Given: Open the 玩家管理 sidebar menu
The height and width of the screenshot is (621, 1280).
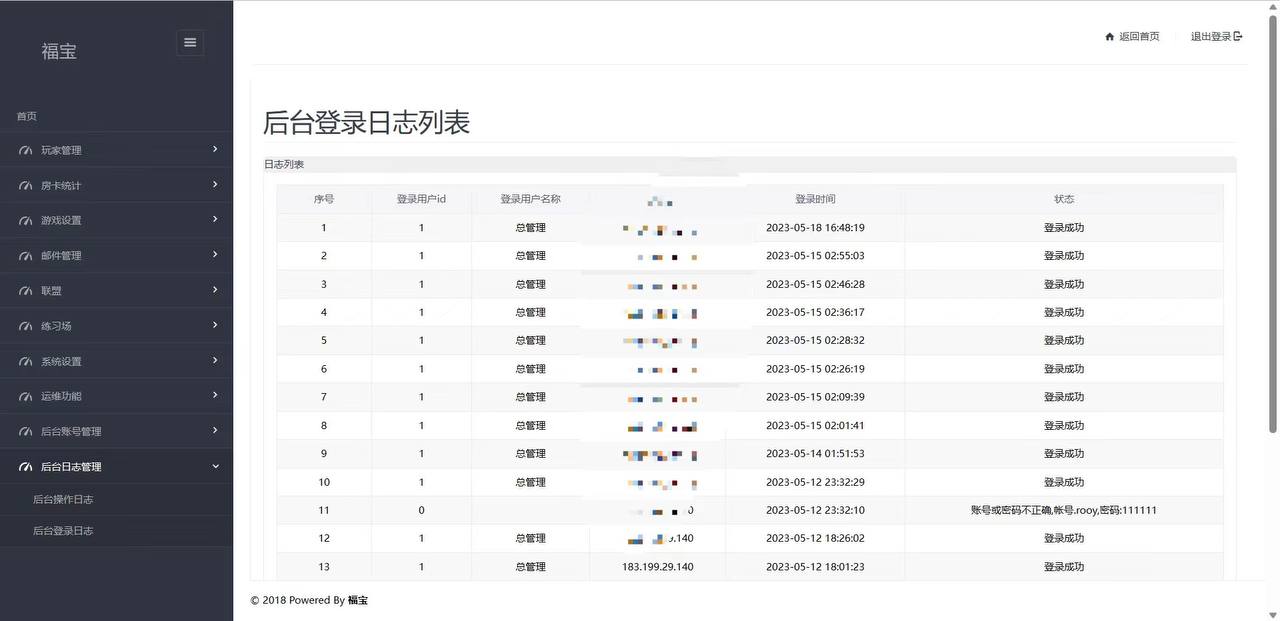Looking at the screenshot, I should (x=116, y=150).
